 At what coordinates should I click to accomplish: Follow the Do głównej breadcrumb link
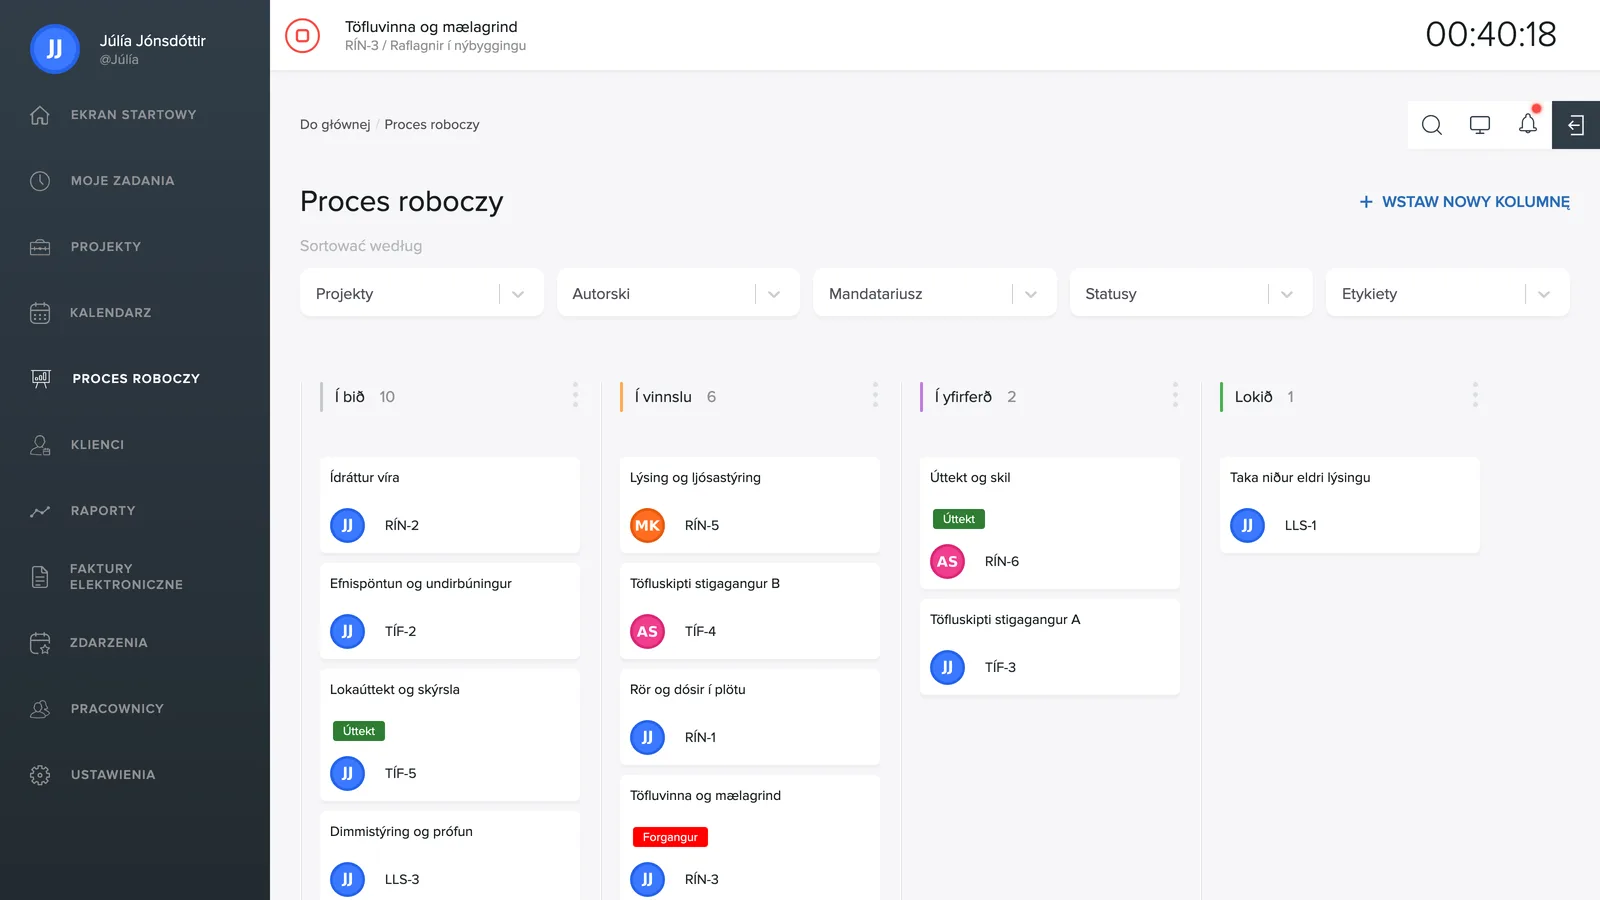tap(335, 125)
